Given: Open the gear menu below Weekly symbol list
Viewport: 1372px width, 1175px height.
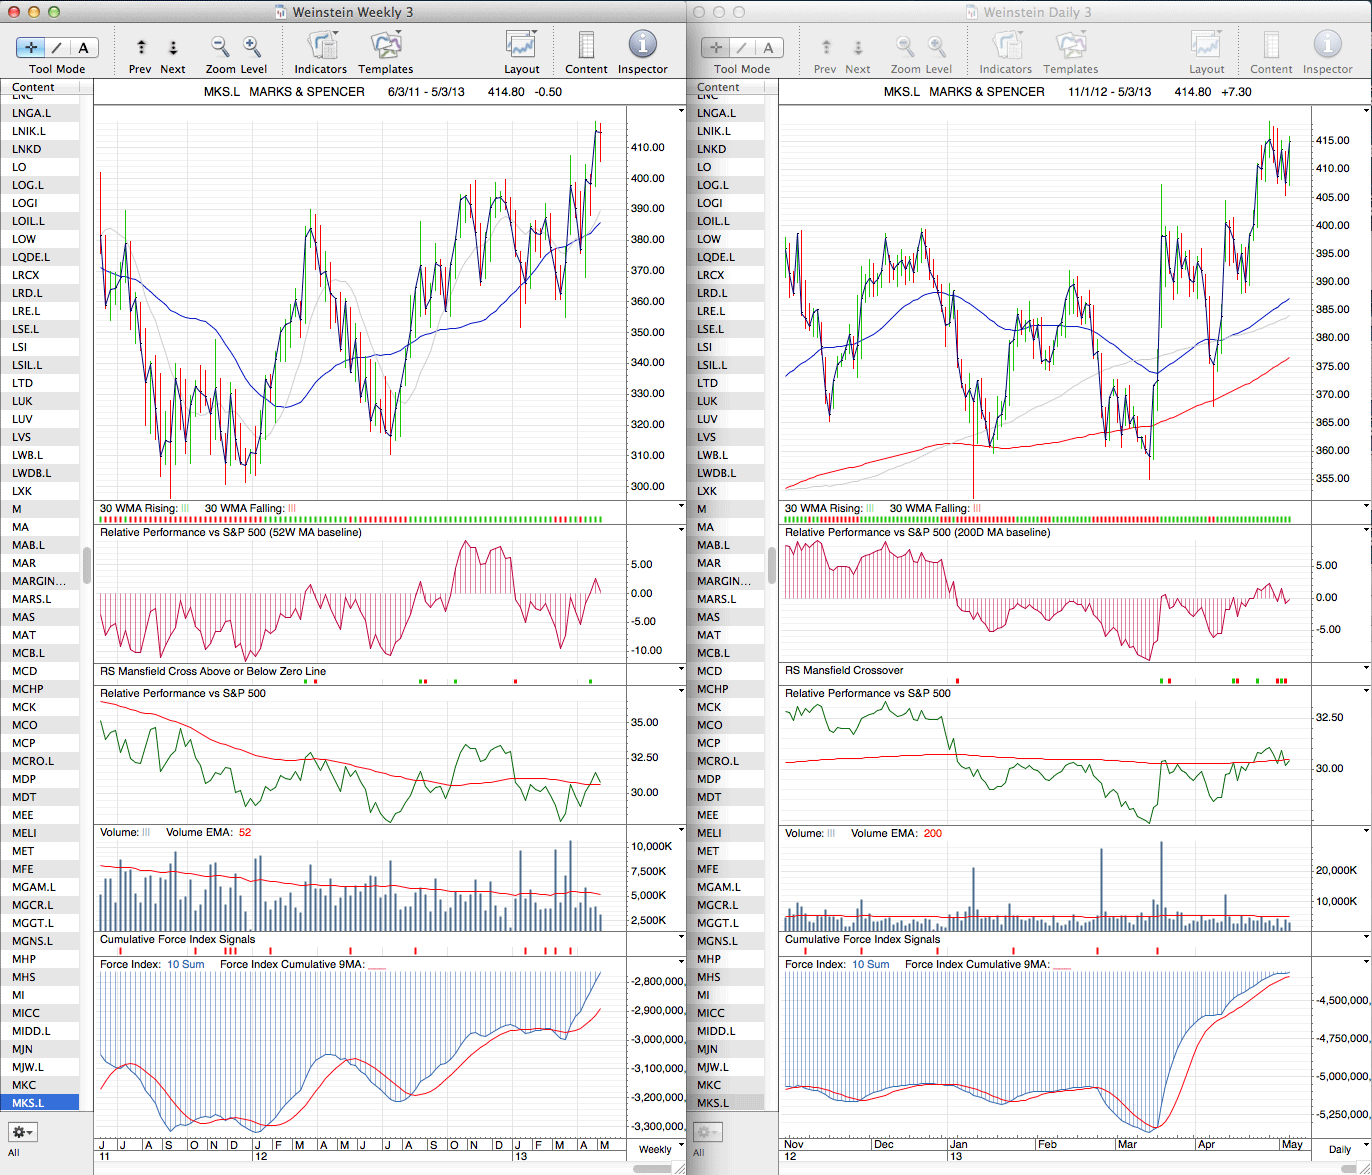Looking at the screenshot, I should [22, 1132].
